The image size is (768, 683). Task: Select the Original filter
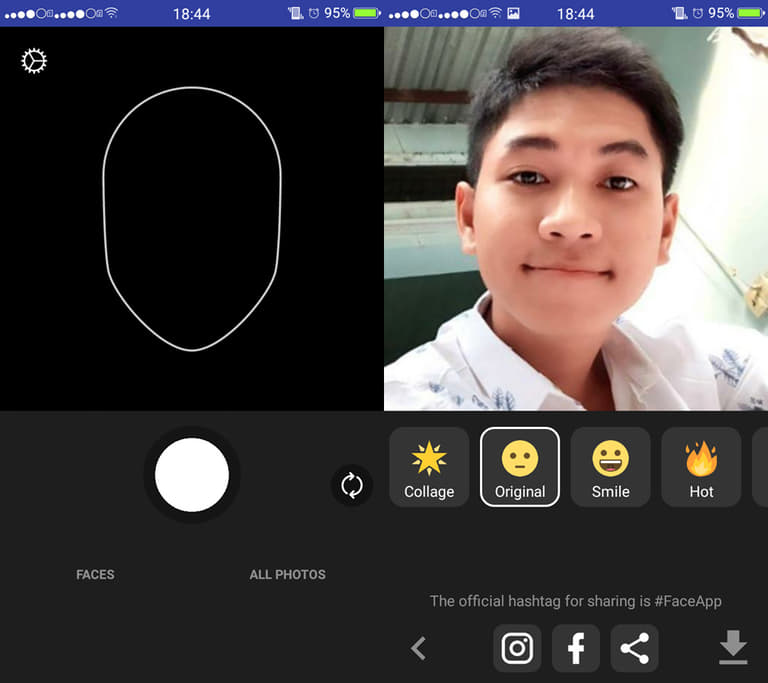pyautogui.click(x=520, y=467)
